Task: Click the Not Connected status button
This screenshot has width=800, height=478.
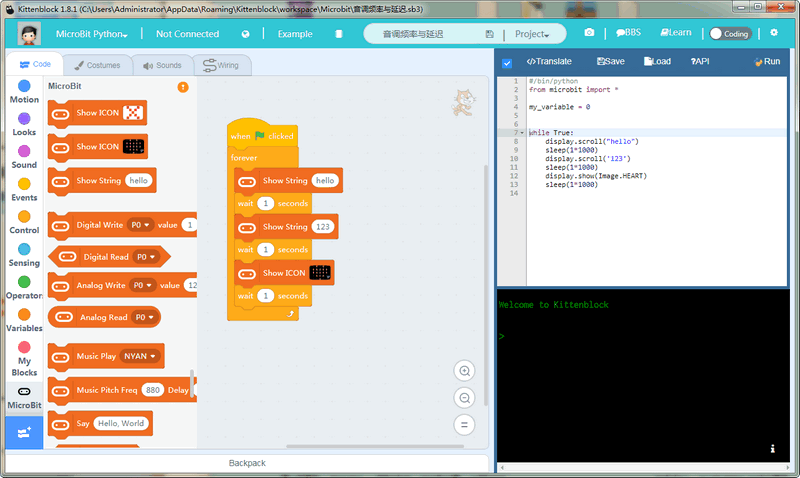Action: click(187, 33)
